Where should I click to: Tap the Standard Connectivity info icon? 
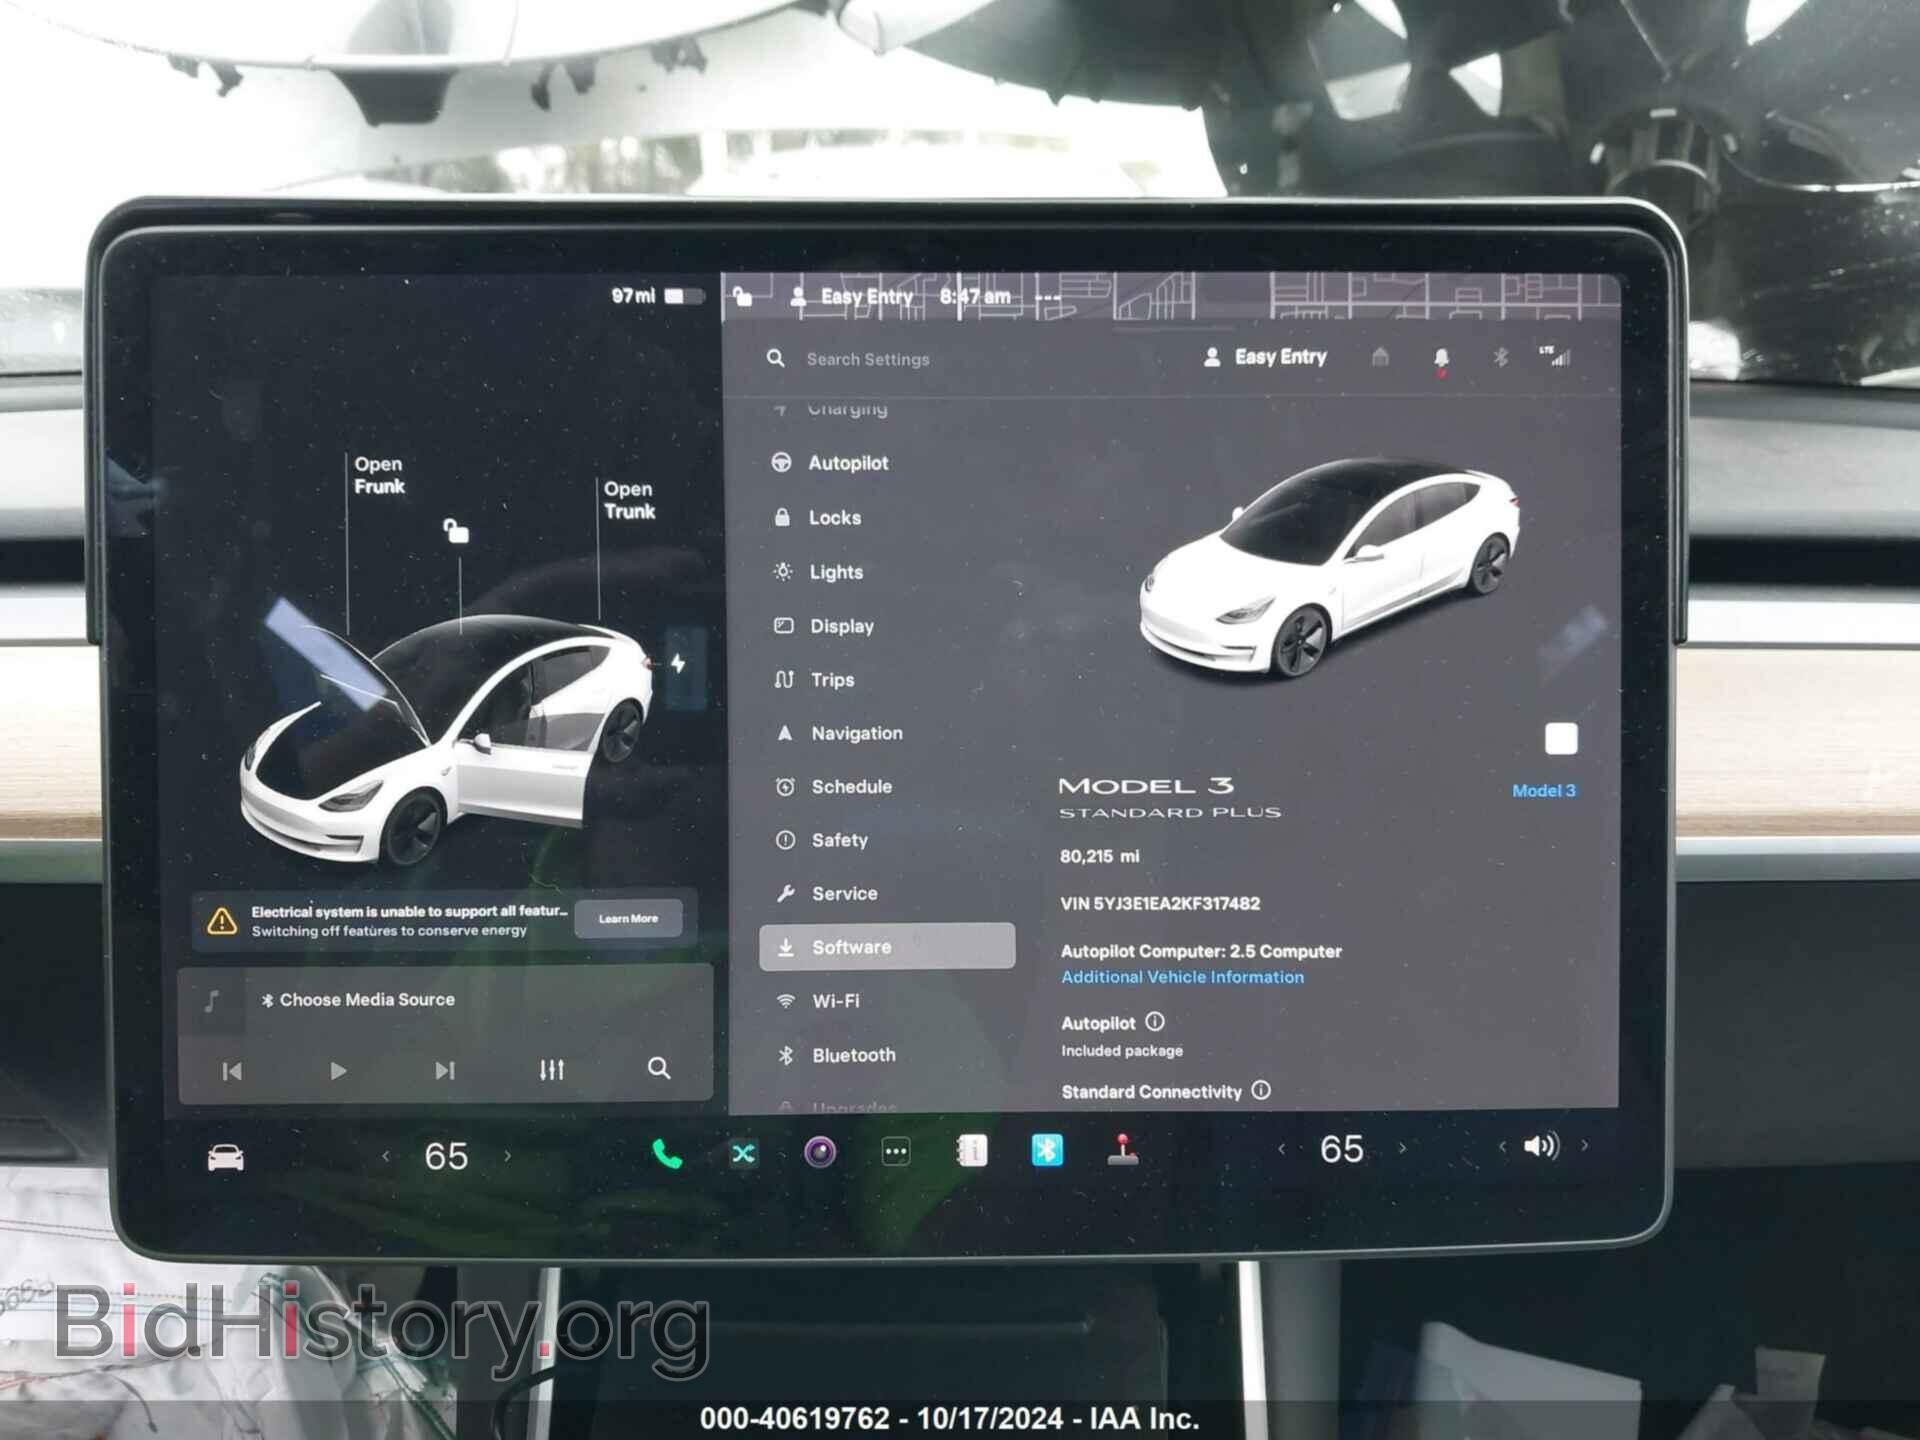click(1261, 1090)
